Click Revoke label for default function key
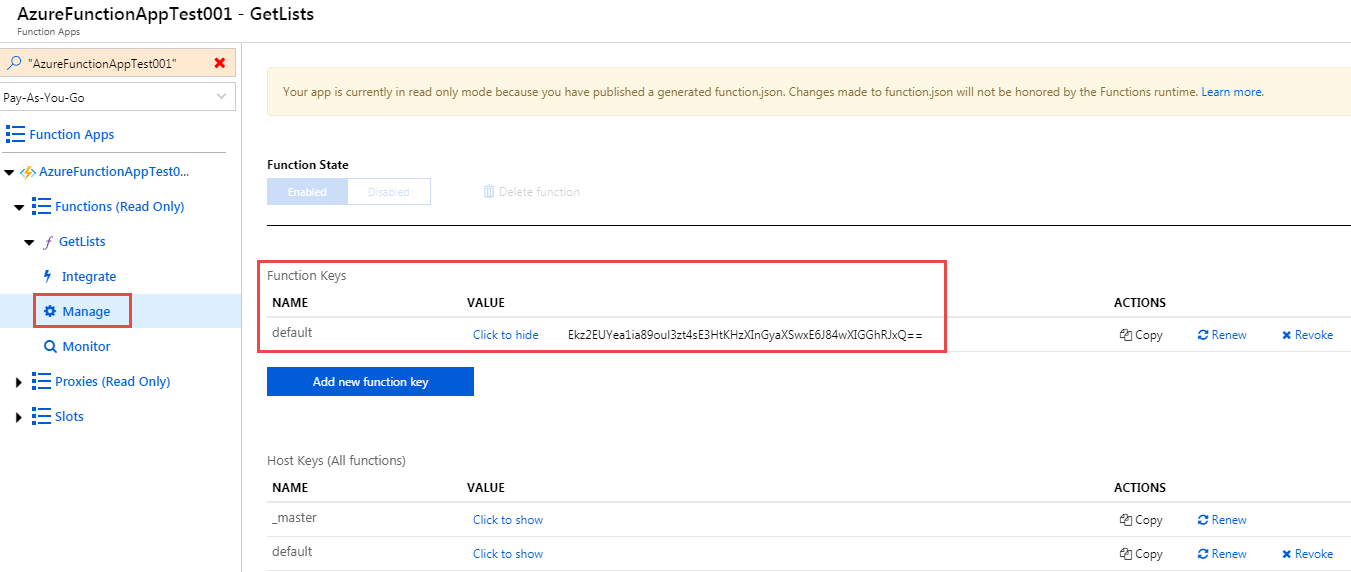This screenshot has height=572, width=1351. 1314,335
